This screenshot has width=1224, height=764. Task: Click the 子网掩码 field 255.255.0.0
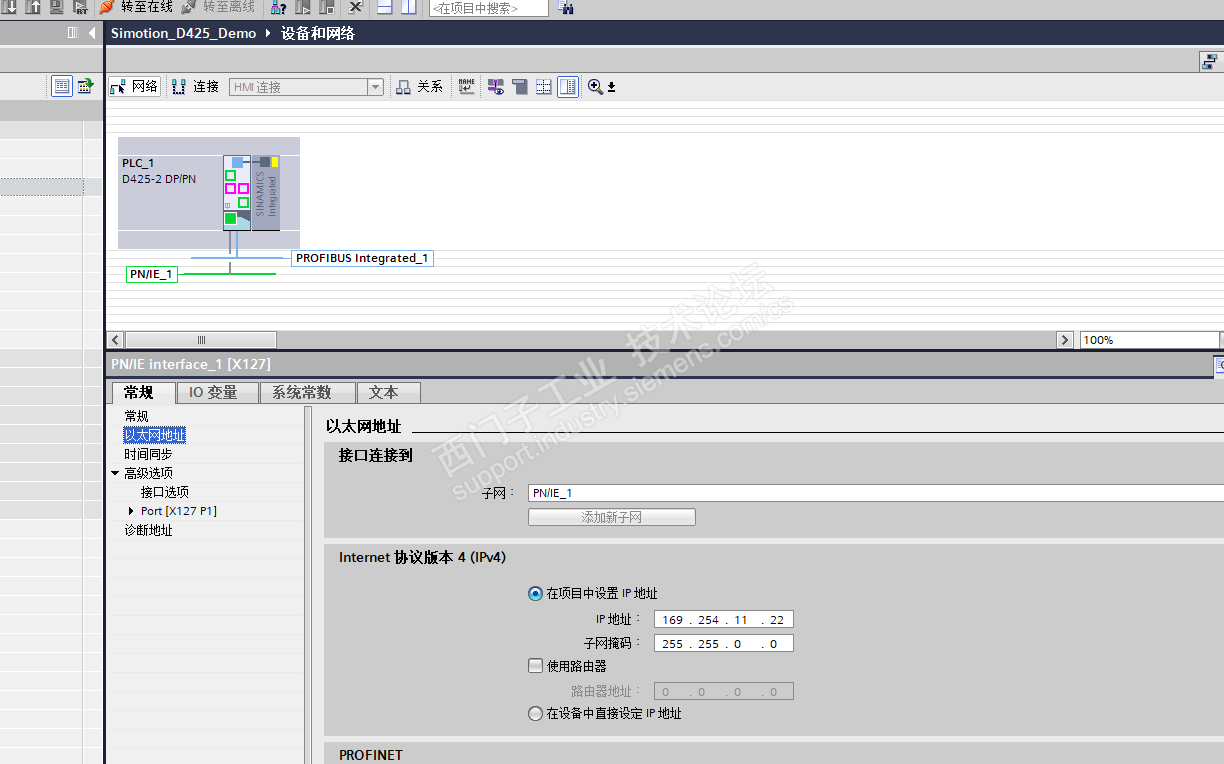click(724, 644)
